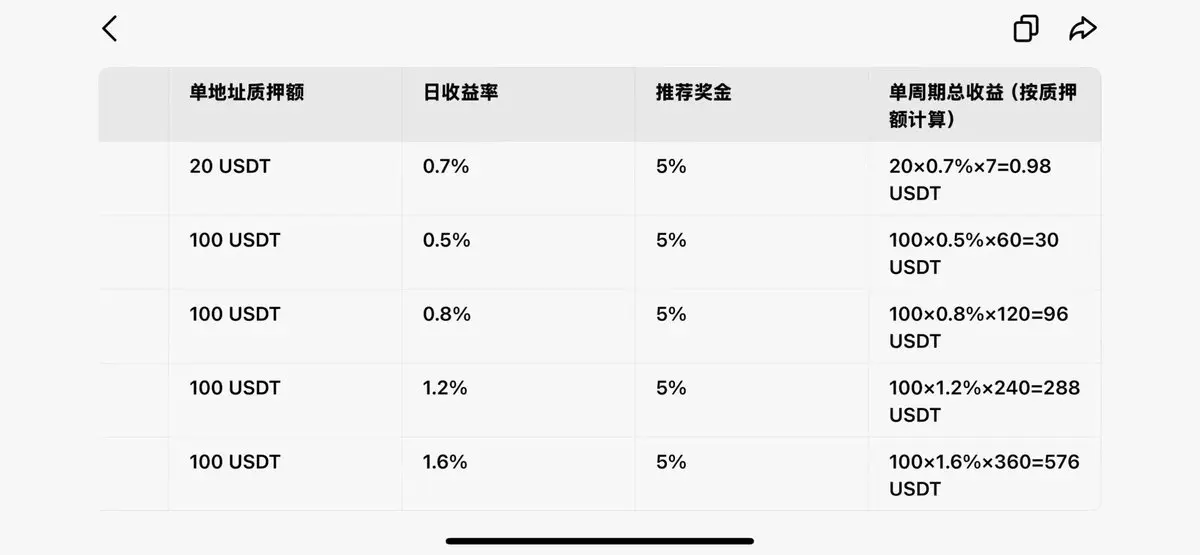Click the 100×0.8%×120=96 USDT cell
The width and height of the screenshot is (1200, 555).
click(979, 328)
